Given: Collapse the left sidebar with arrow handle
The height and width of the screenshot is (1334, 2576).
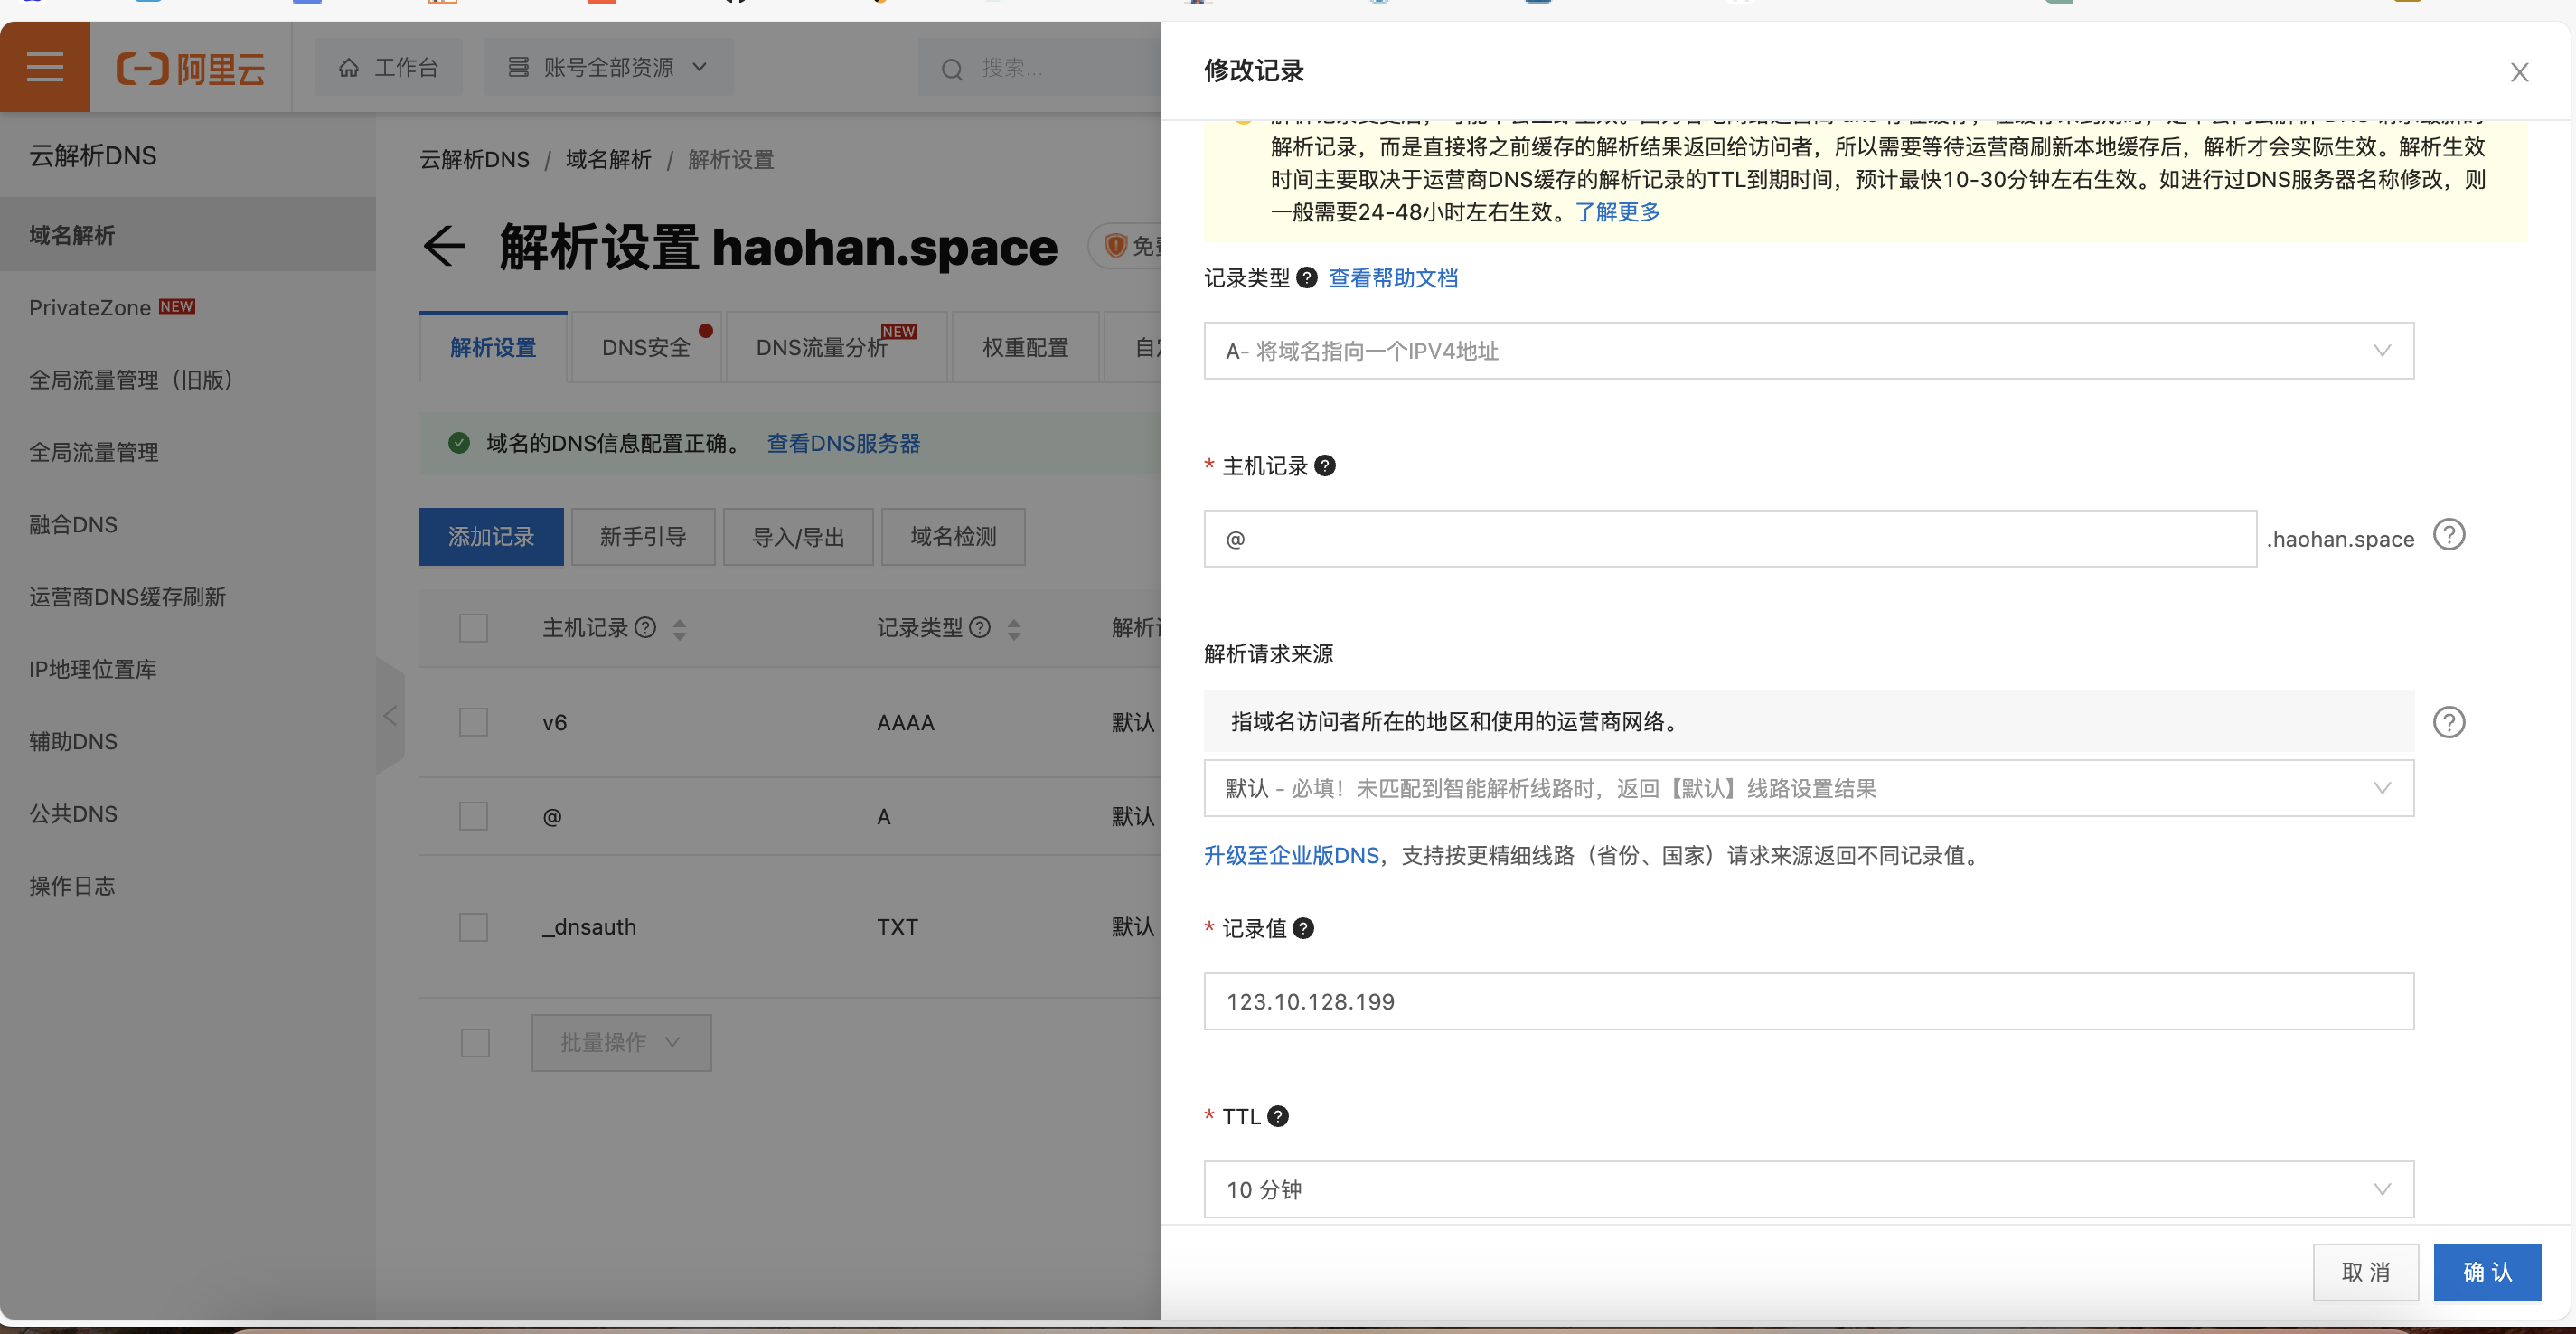Looking at the screenshot, I should (x=390, y=716).
